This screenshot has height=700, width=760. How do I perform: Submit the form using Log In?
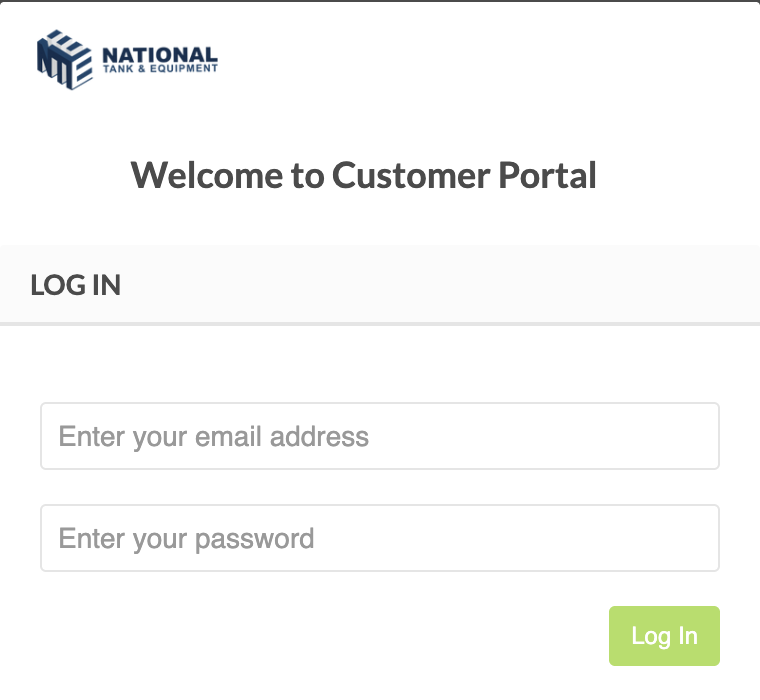pyautogui.click(x=664, y=636)
